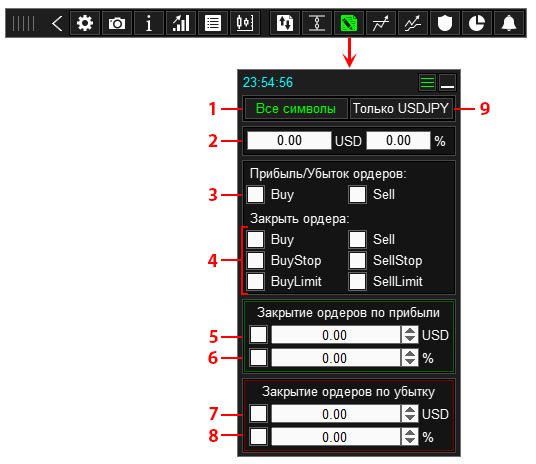The height and width of the screenshot is (464, 536).
Task: Click profit percent amount input field
Action: coord(336,358)
